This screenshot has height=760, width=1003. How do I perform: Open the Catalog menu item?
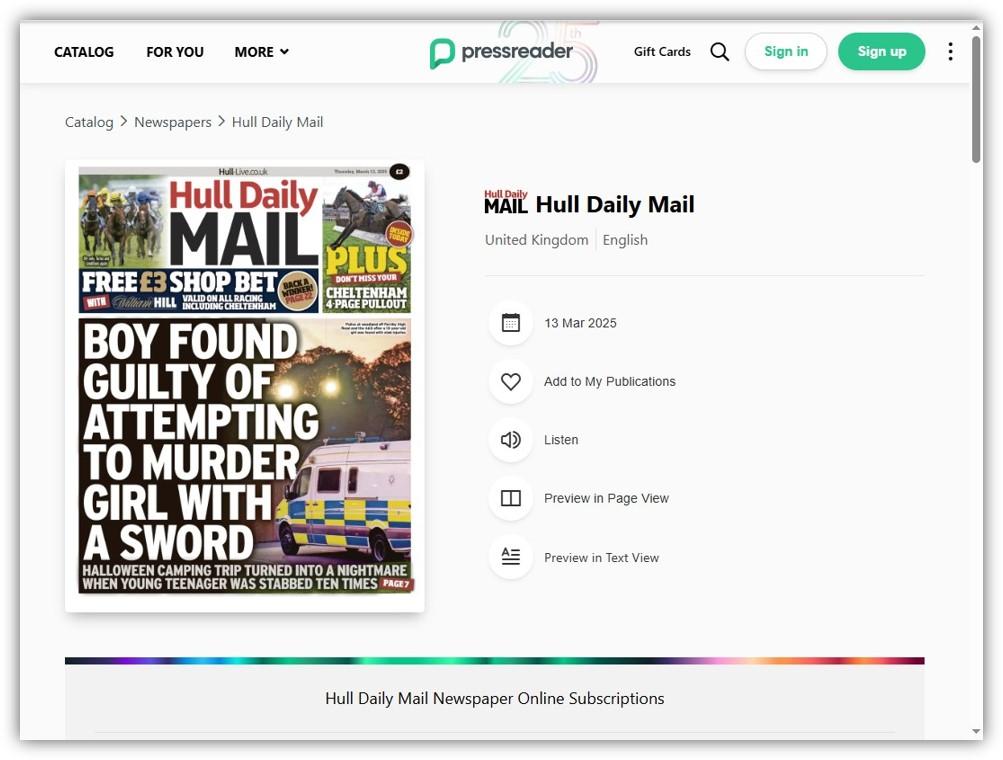[x=84, y=52]
